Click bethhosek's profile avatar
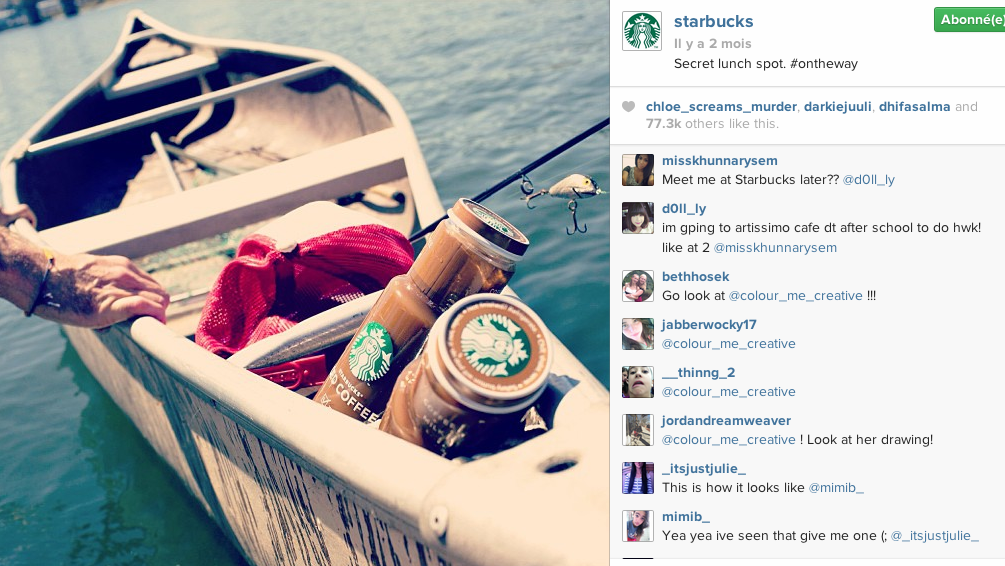Viewport: 1005px width, 566px height. click(x=638, y=286)
